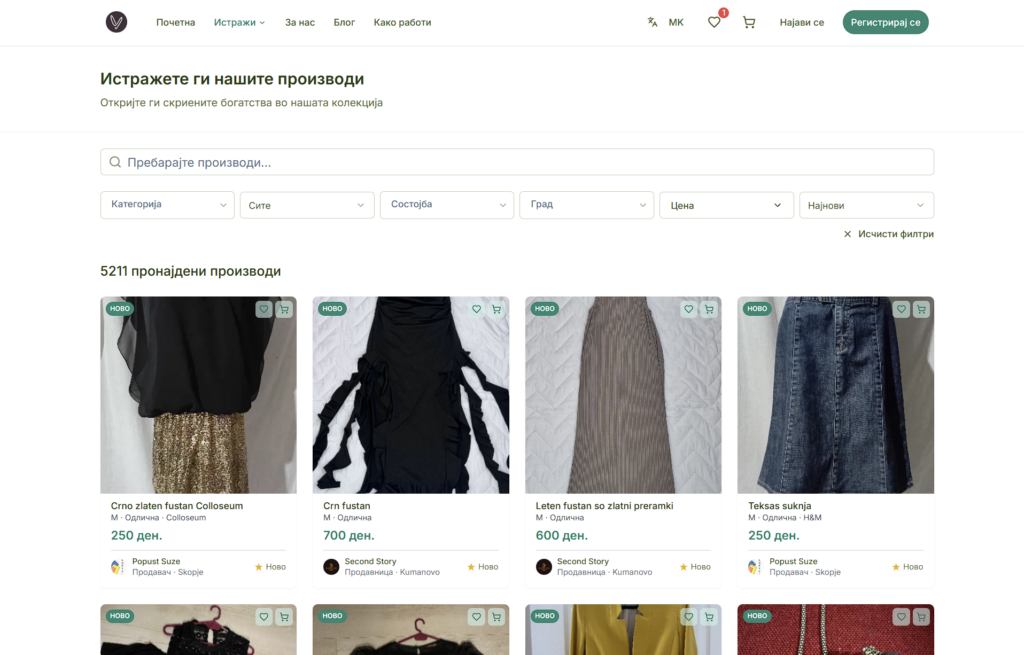The image size is (1024, 655).
Task: Add Crno zlaten fustan Colloseum to cart
Action: (x=284, y=310)
